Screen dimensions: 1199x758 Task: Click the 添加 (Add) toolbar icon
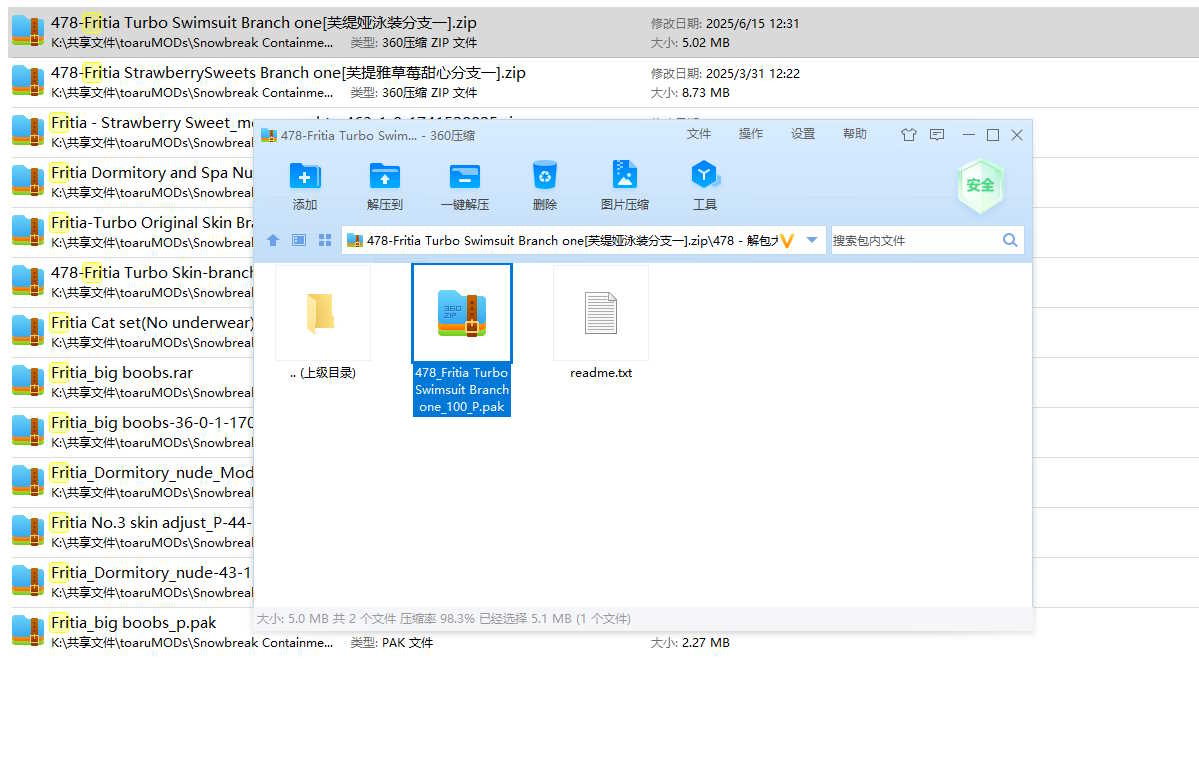(x=305, y=177)
